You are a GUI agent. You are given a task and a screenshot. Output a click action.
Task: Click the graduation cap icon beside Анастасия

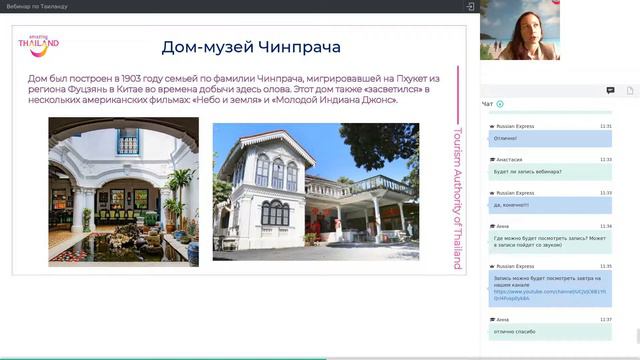[x=492, y=160]
